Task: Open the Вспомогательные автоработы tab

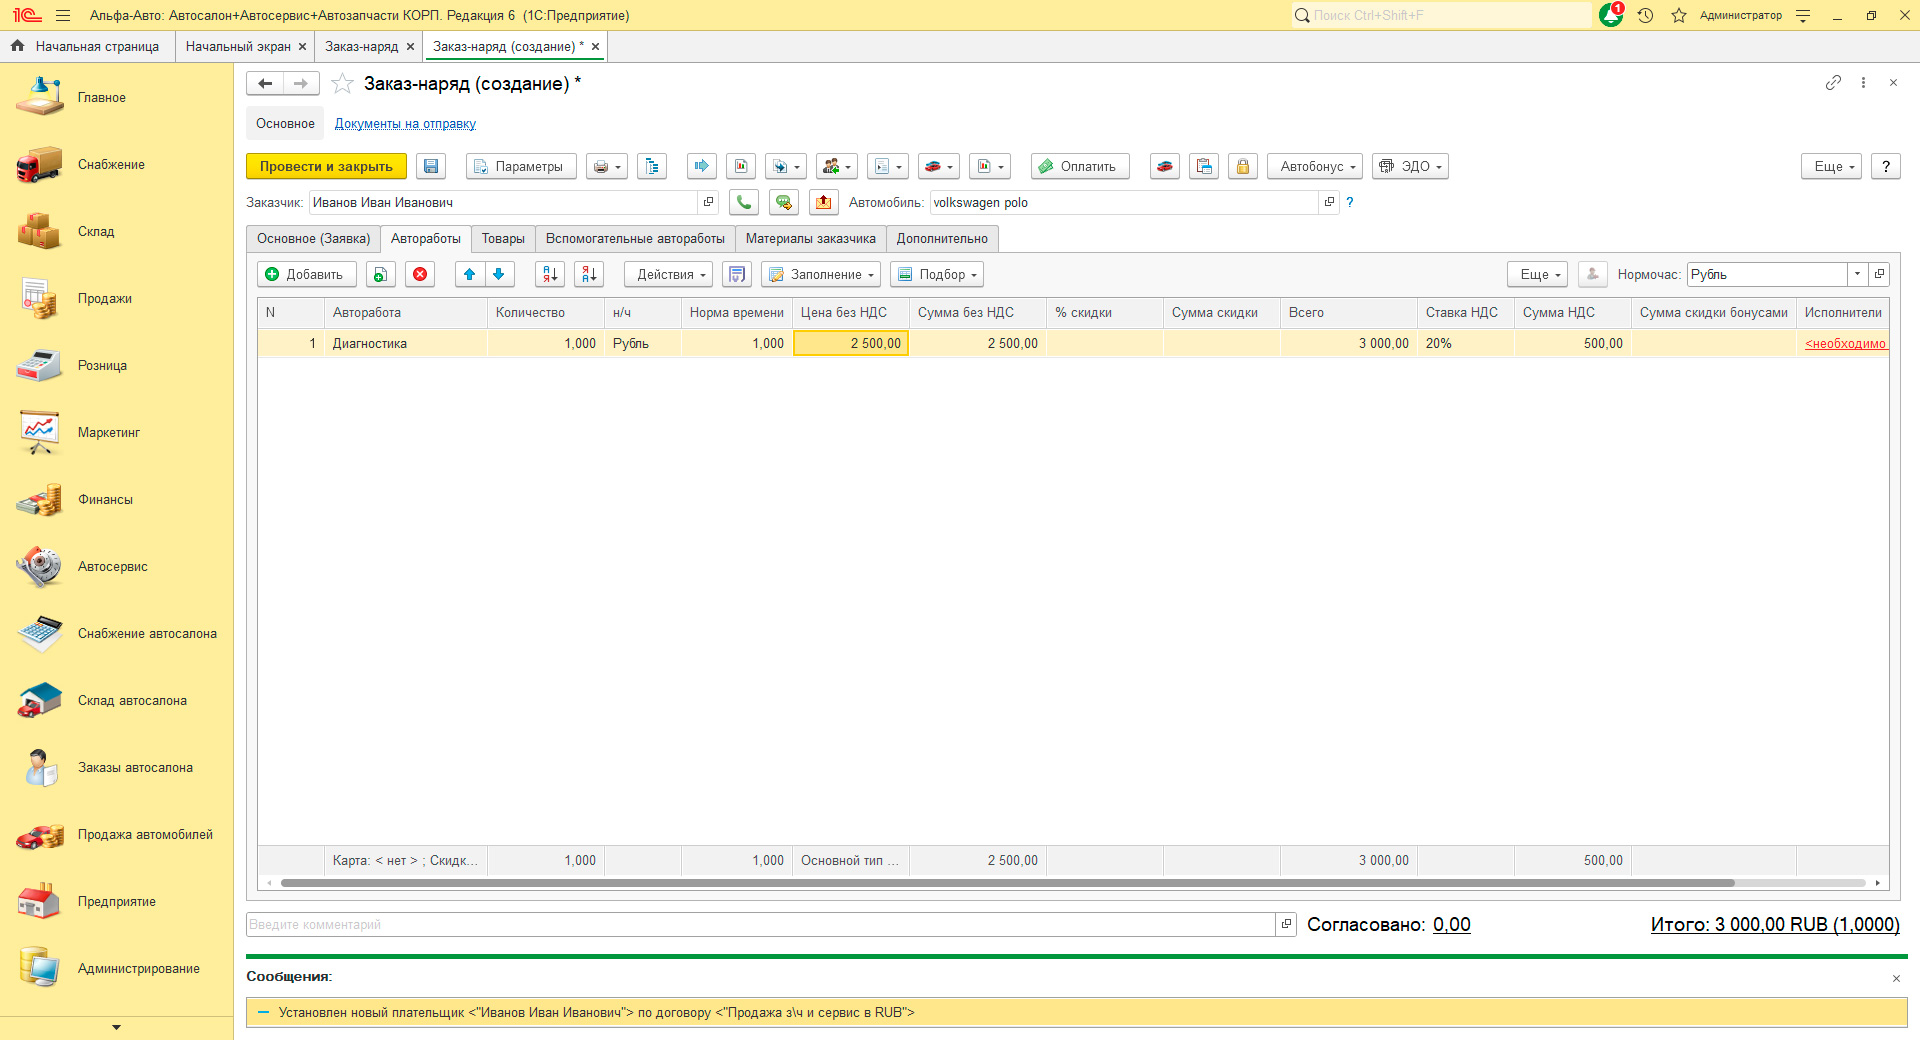Action: point(635,239)
